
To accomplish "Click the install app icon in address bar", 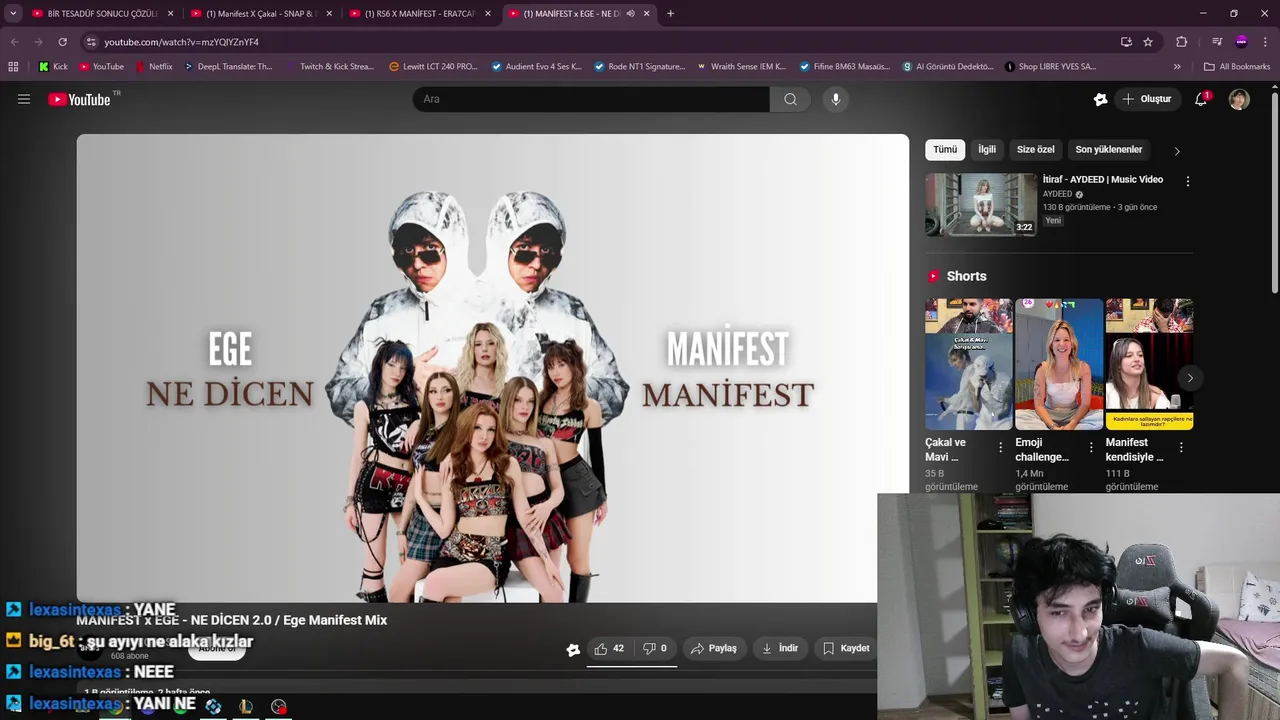I will [x=1126, y=42].
